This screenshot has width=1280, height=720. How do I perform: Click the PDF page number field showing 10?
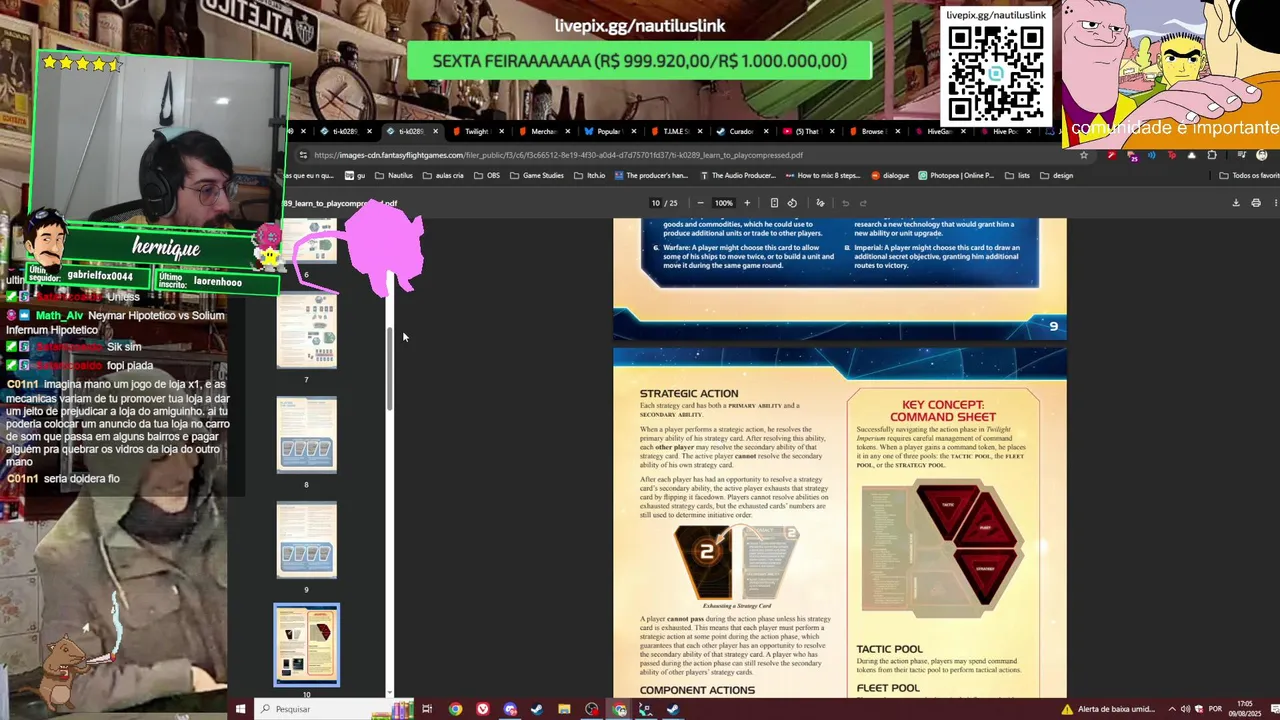point(656,203)
